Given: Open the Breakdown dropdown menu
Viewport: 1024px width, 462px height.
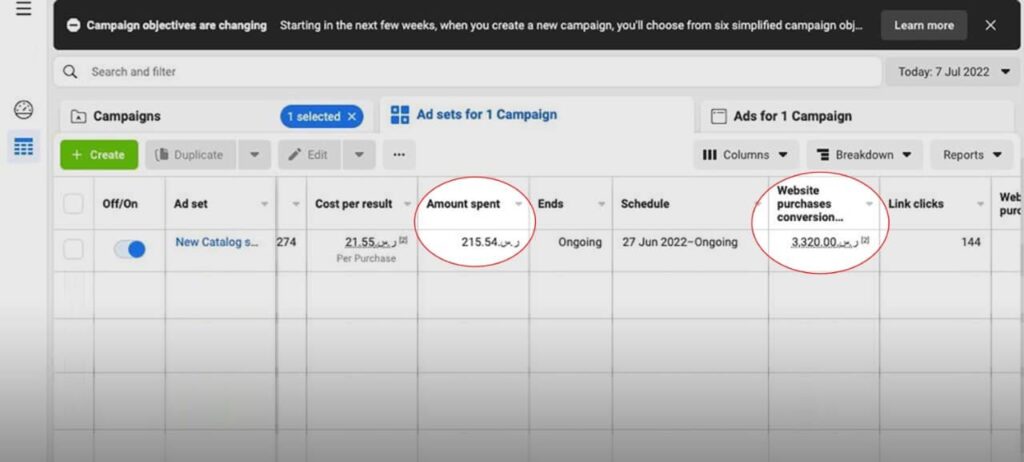Looking at the screenshot, I should 864,155.
